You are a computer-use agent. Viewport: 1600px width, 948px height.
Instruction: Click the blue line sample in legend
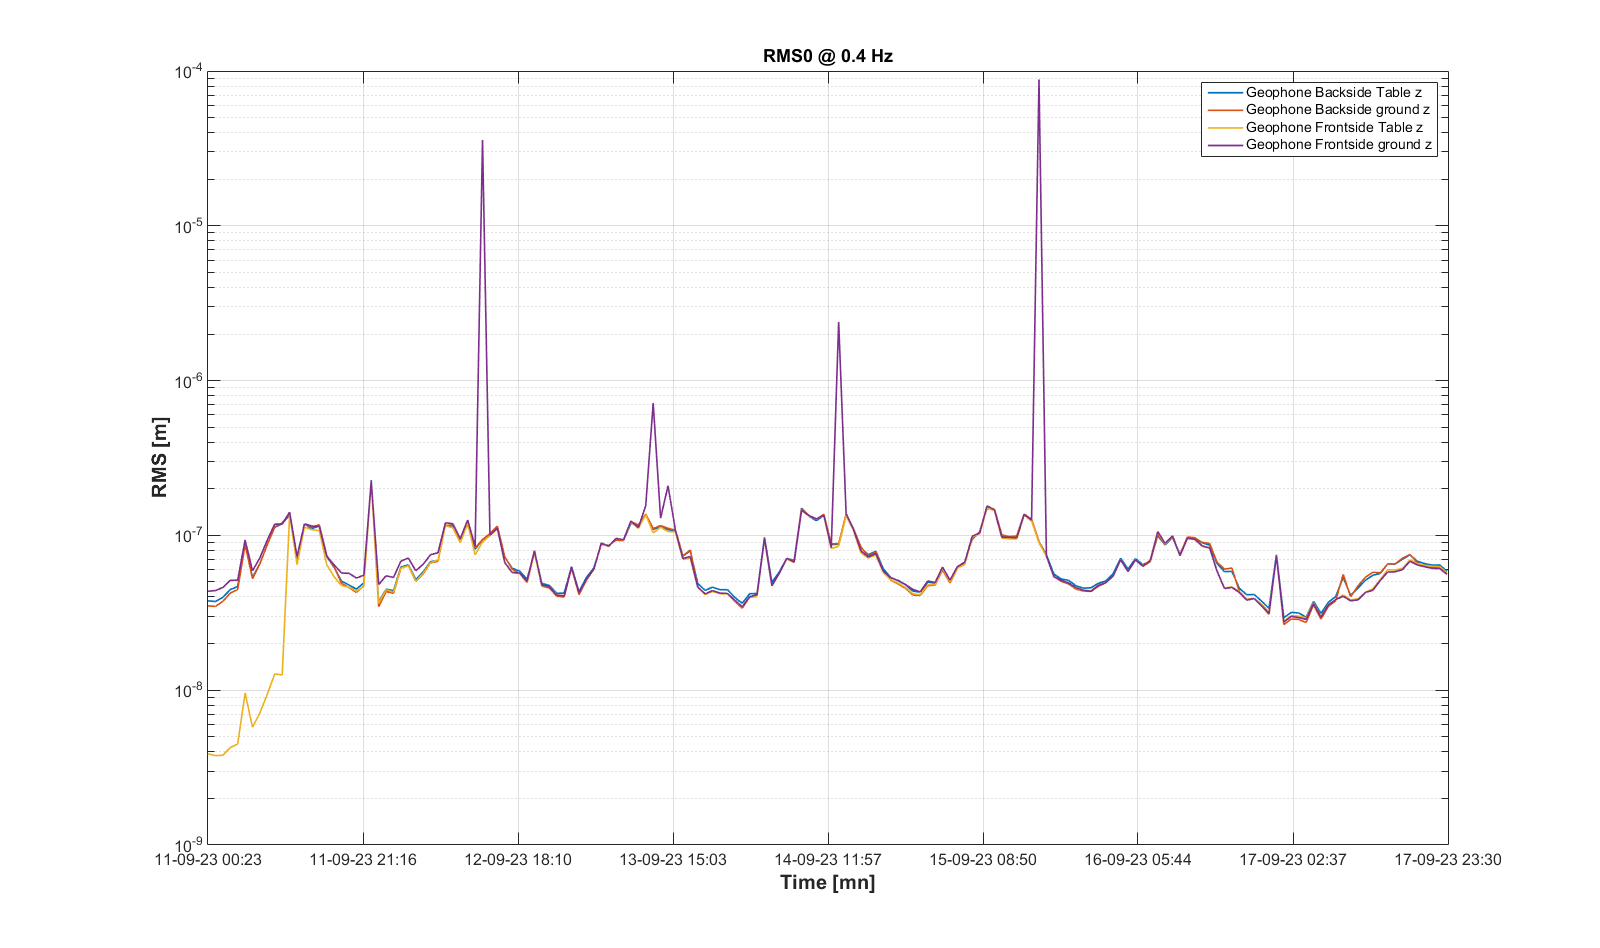click(1224, 92)
